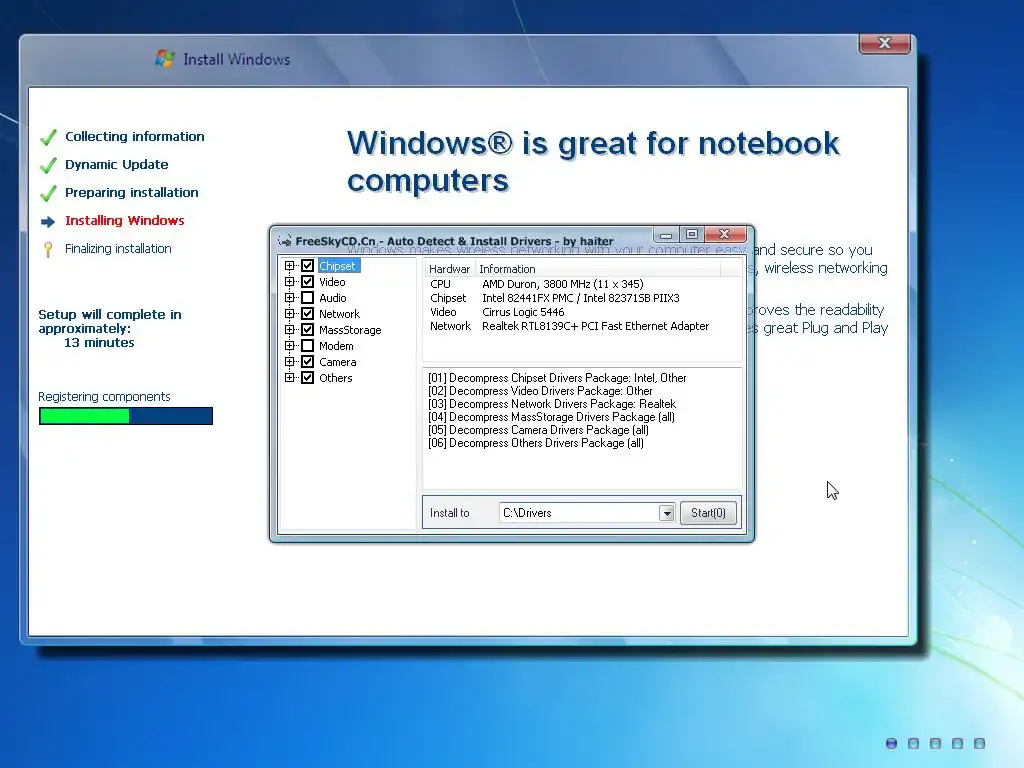Click the FreeSkyCD title bar app icon
The height and width of the screenshot is (768, 1024).
point(285,241)
